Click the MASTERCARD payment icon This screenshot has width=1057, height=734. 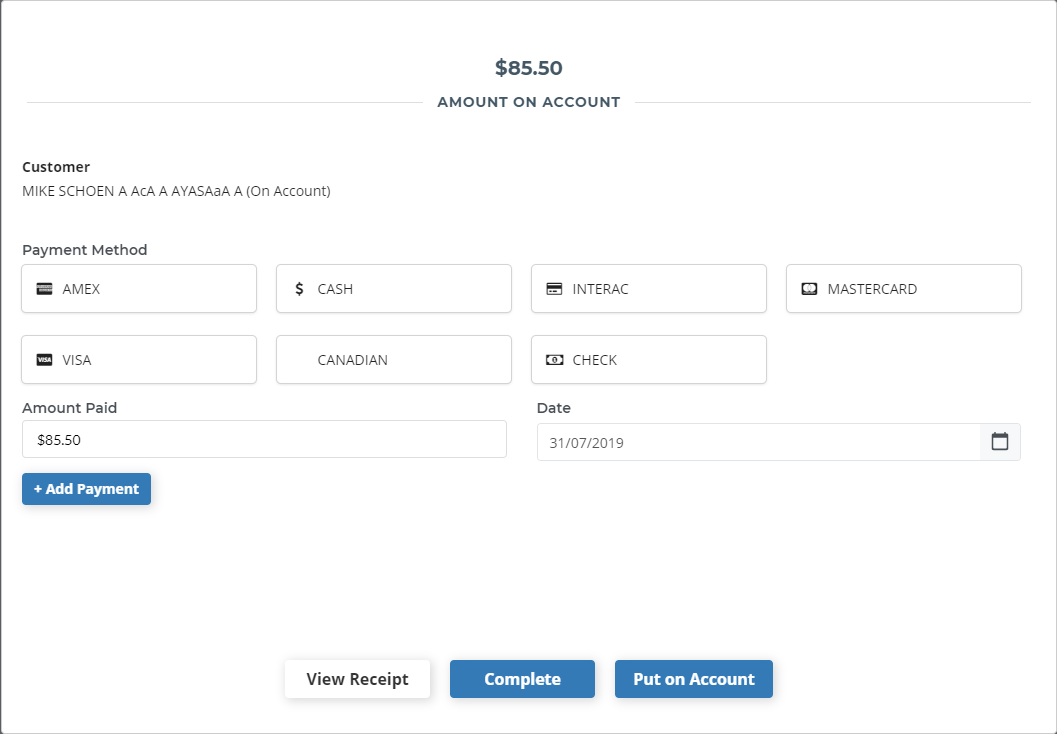coord(809,288)
